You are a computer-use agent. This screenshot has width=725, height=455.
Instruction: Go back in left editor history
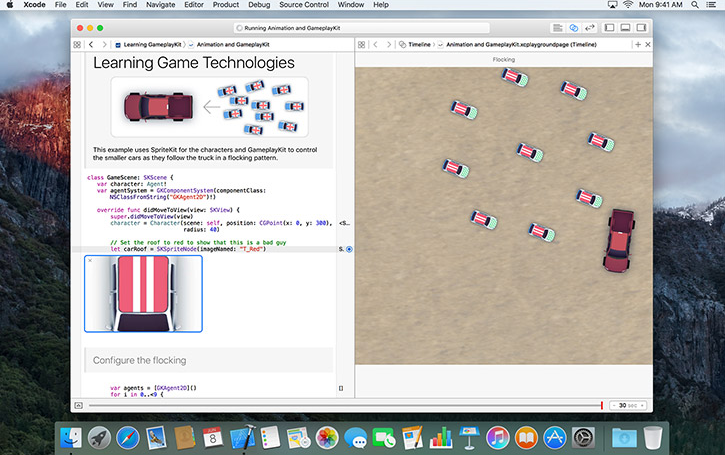pyautogui.click(x=91, y=45)
